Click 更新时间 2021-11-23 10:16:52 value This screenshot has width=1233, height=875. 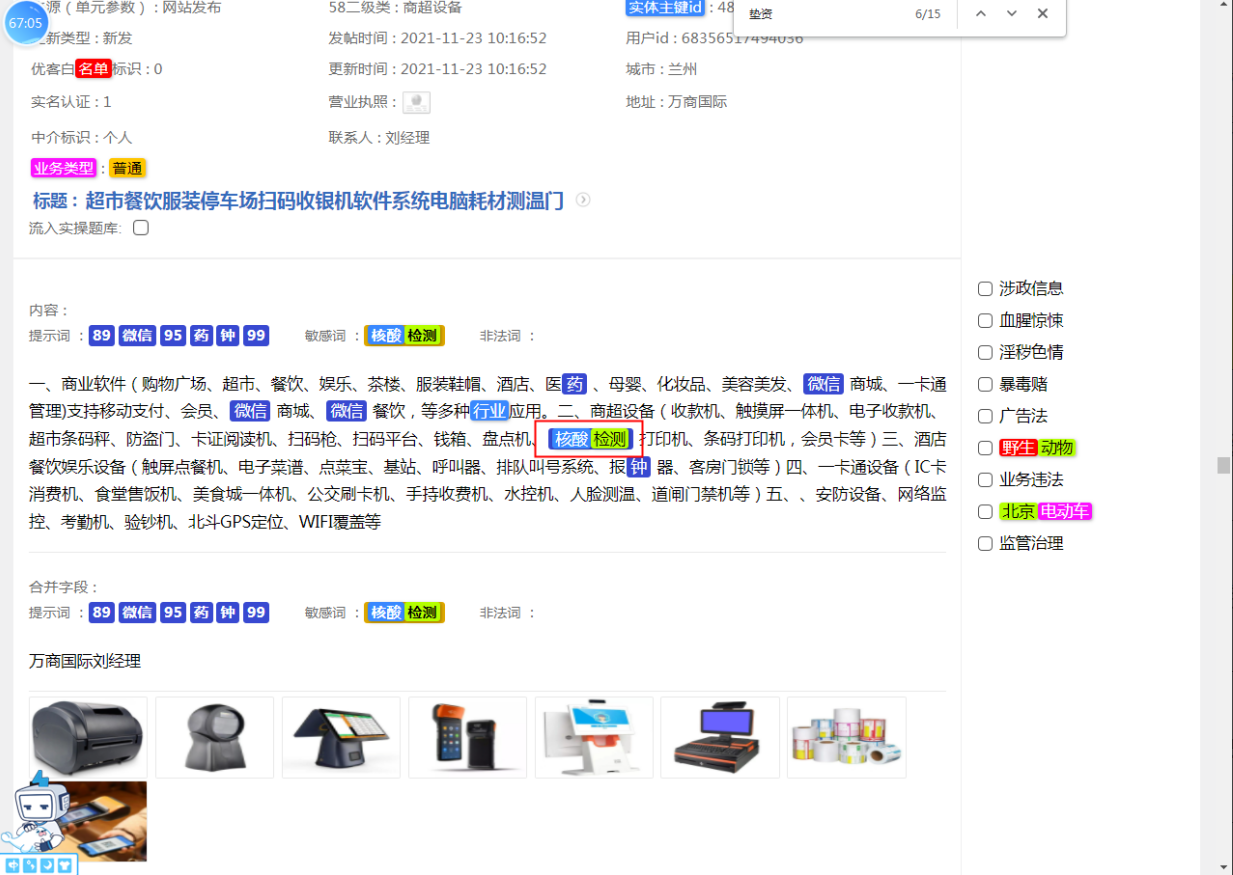coord(474,69)
